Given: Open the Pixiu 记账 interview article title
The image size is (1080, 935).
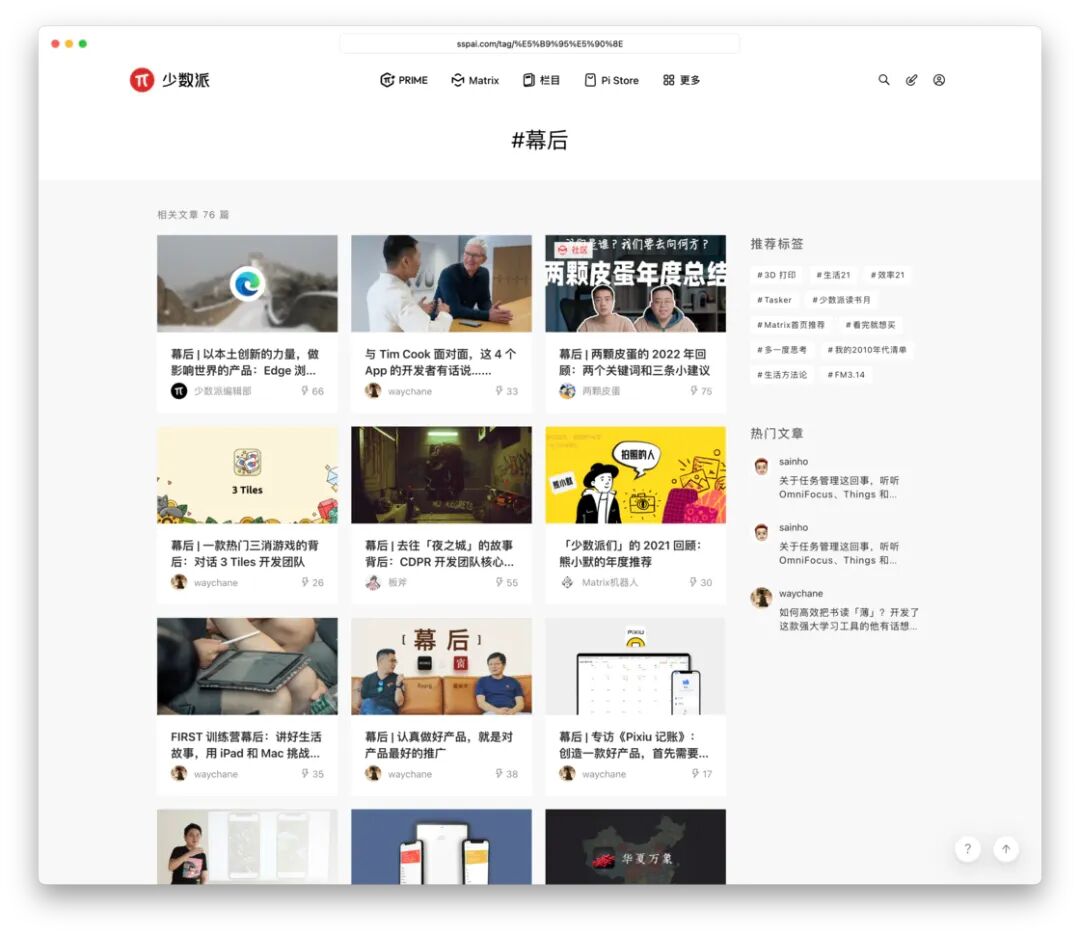Looking at the screenshot, I should tap(634, 746).
